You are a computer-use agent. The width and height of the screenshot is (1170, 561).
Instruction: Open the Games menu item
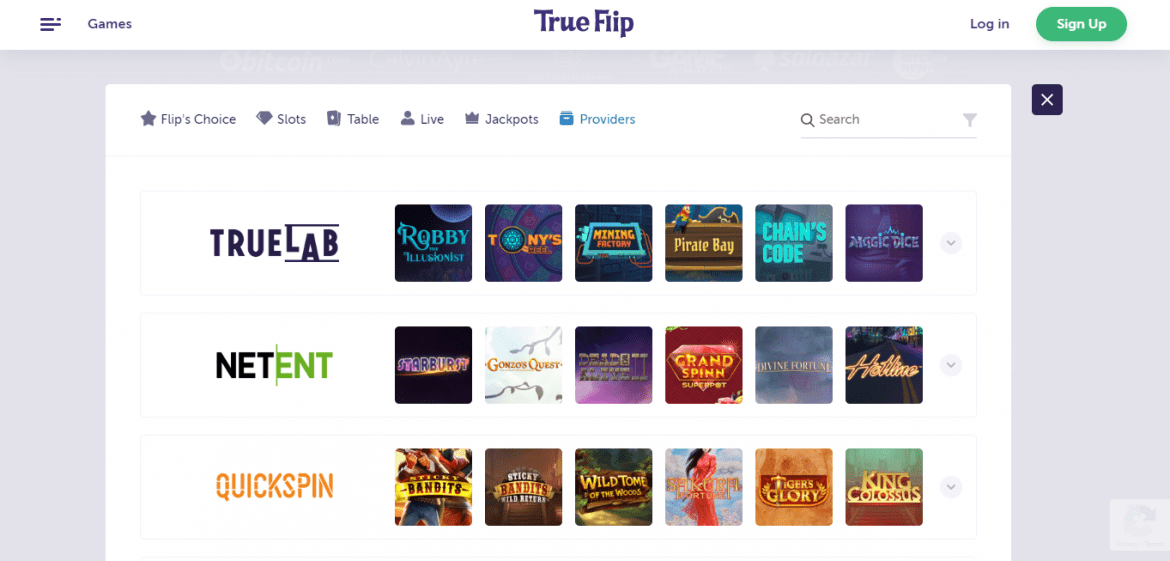click(110, 24)
